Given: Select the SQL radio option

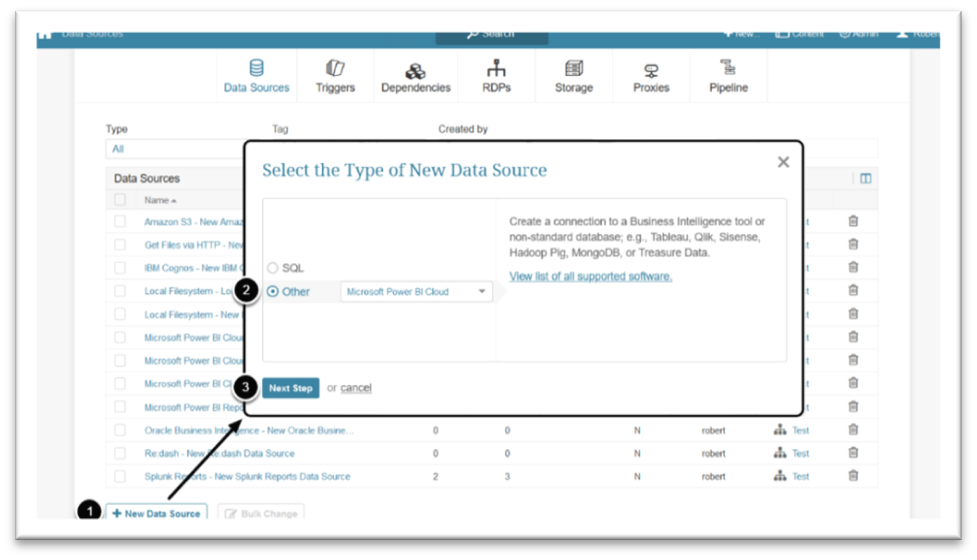Looking at the screenshot, I should [x=272, y=268].
